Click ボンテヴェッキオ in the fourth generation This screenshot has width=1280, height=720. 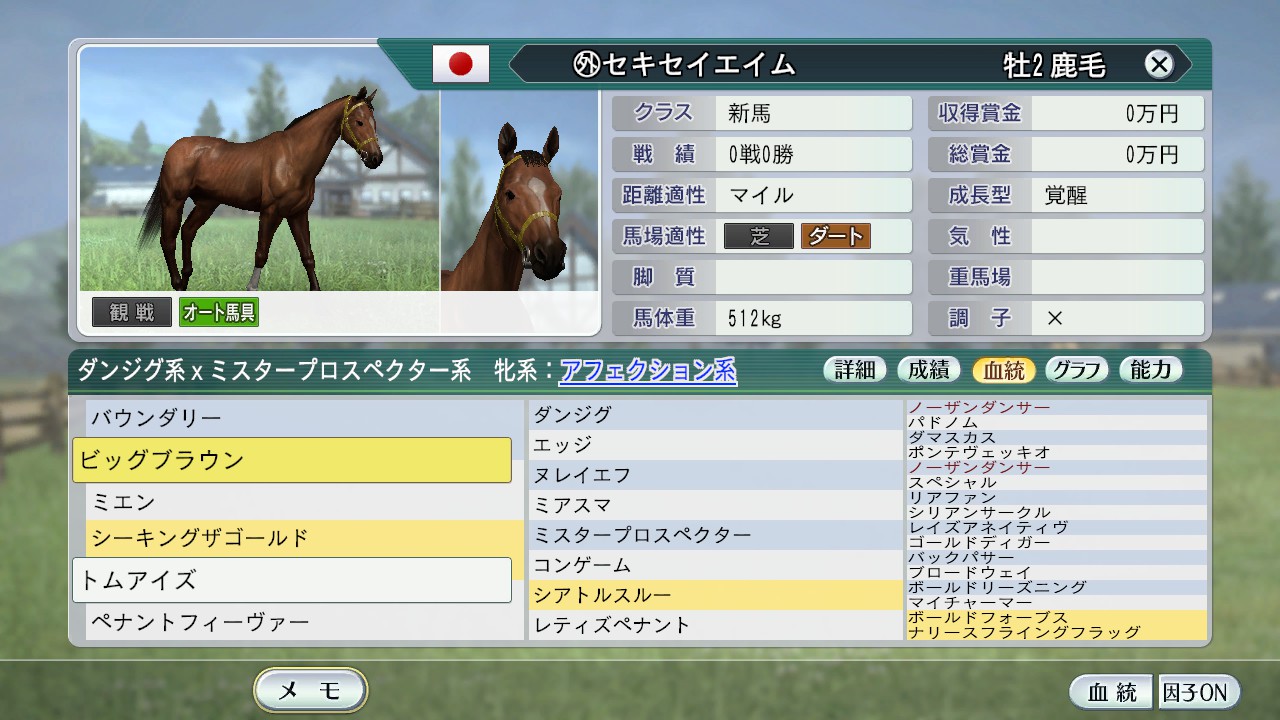click(x=1057, y=452)
